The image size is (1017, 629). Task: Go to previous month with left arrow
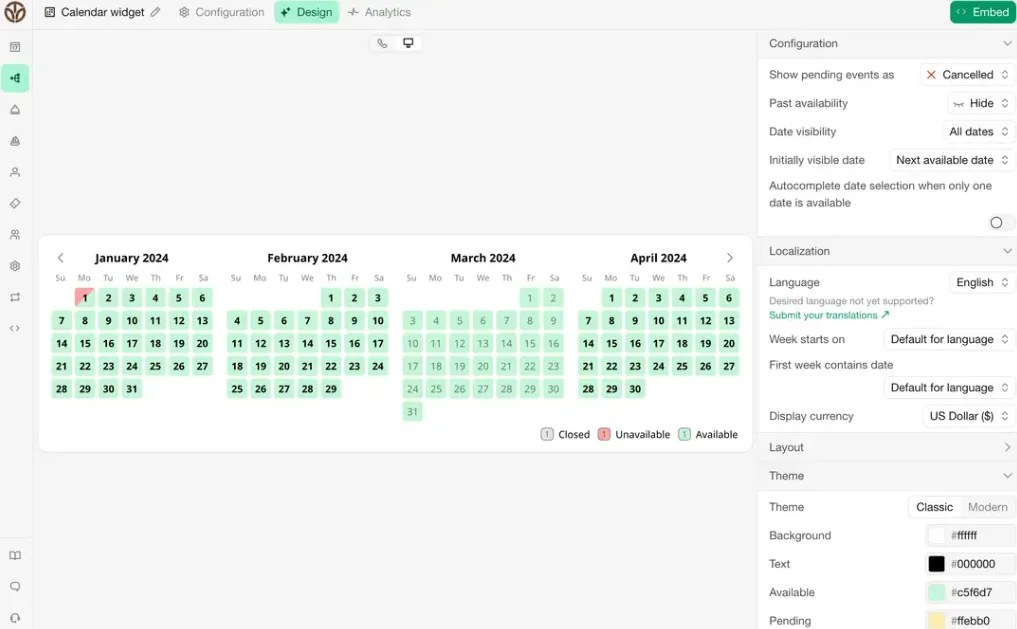(60, 258)
